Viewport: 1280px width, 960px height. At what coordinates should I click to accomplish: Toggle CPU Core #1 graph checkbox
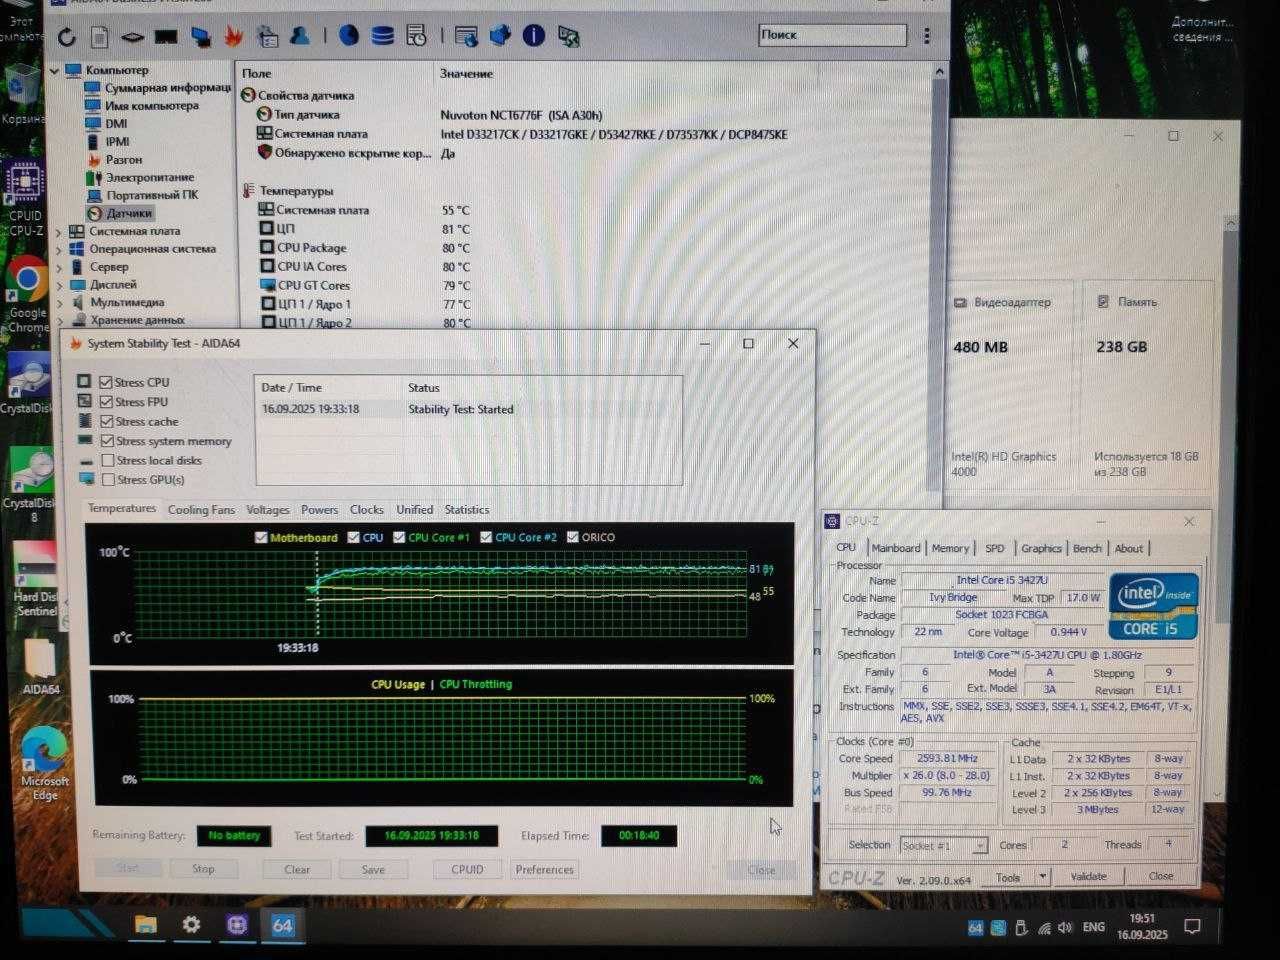click(x=399, y=537)
